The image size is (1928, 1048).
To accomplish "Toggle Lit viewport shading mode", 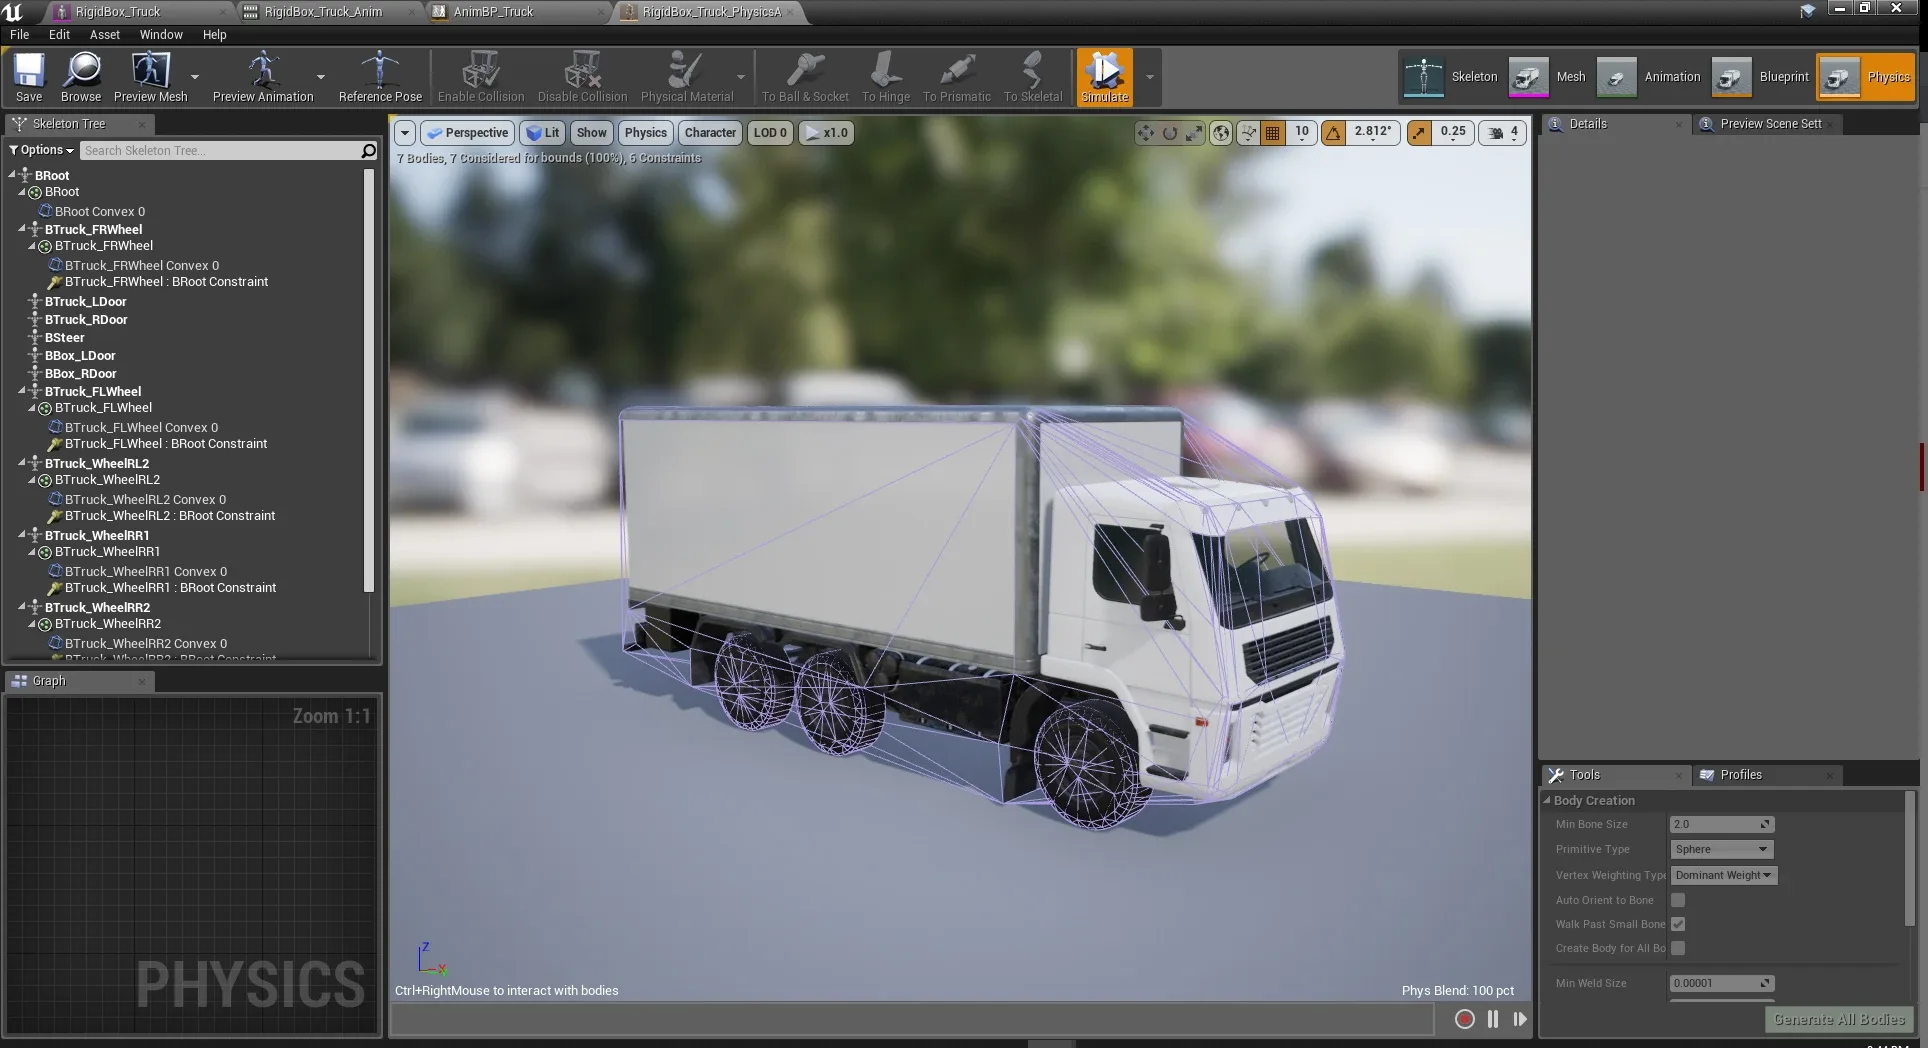I will tap(543, 132).
